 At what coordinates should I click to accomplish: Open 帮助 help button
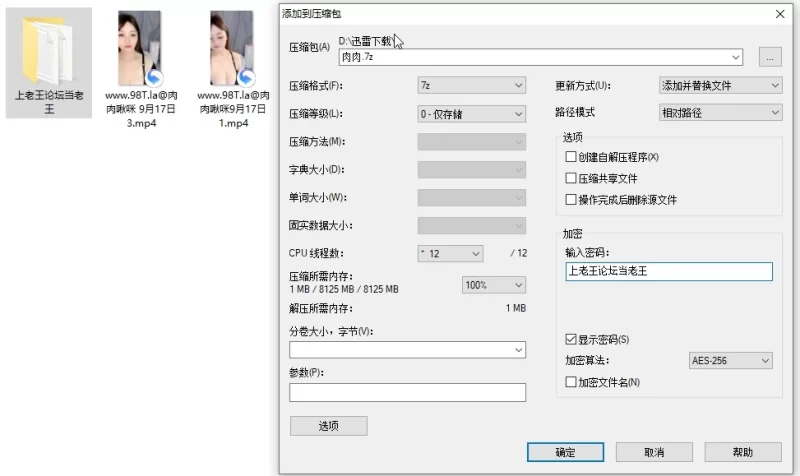pos(743,452)
